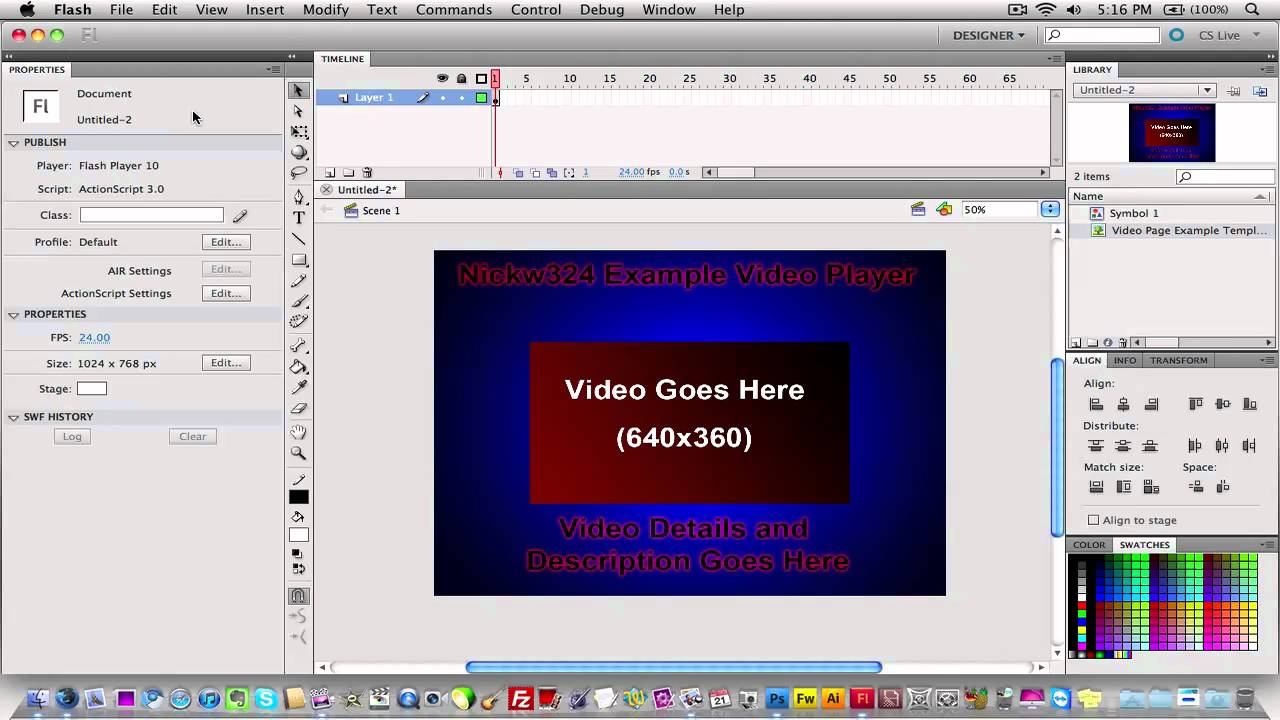Toggle show/hide all layers eye icon
Screen dimensions: 1280x720
click(x=442, y=79)
